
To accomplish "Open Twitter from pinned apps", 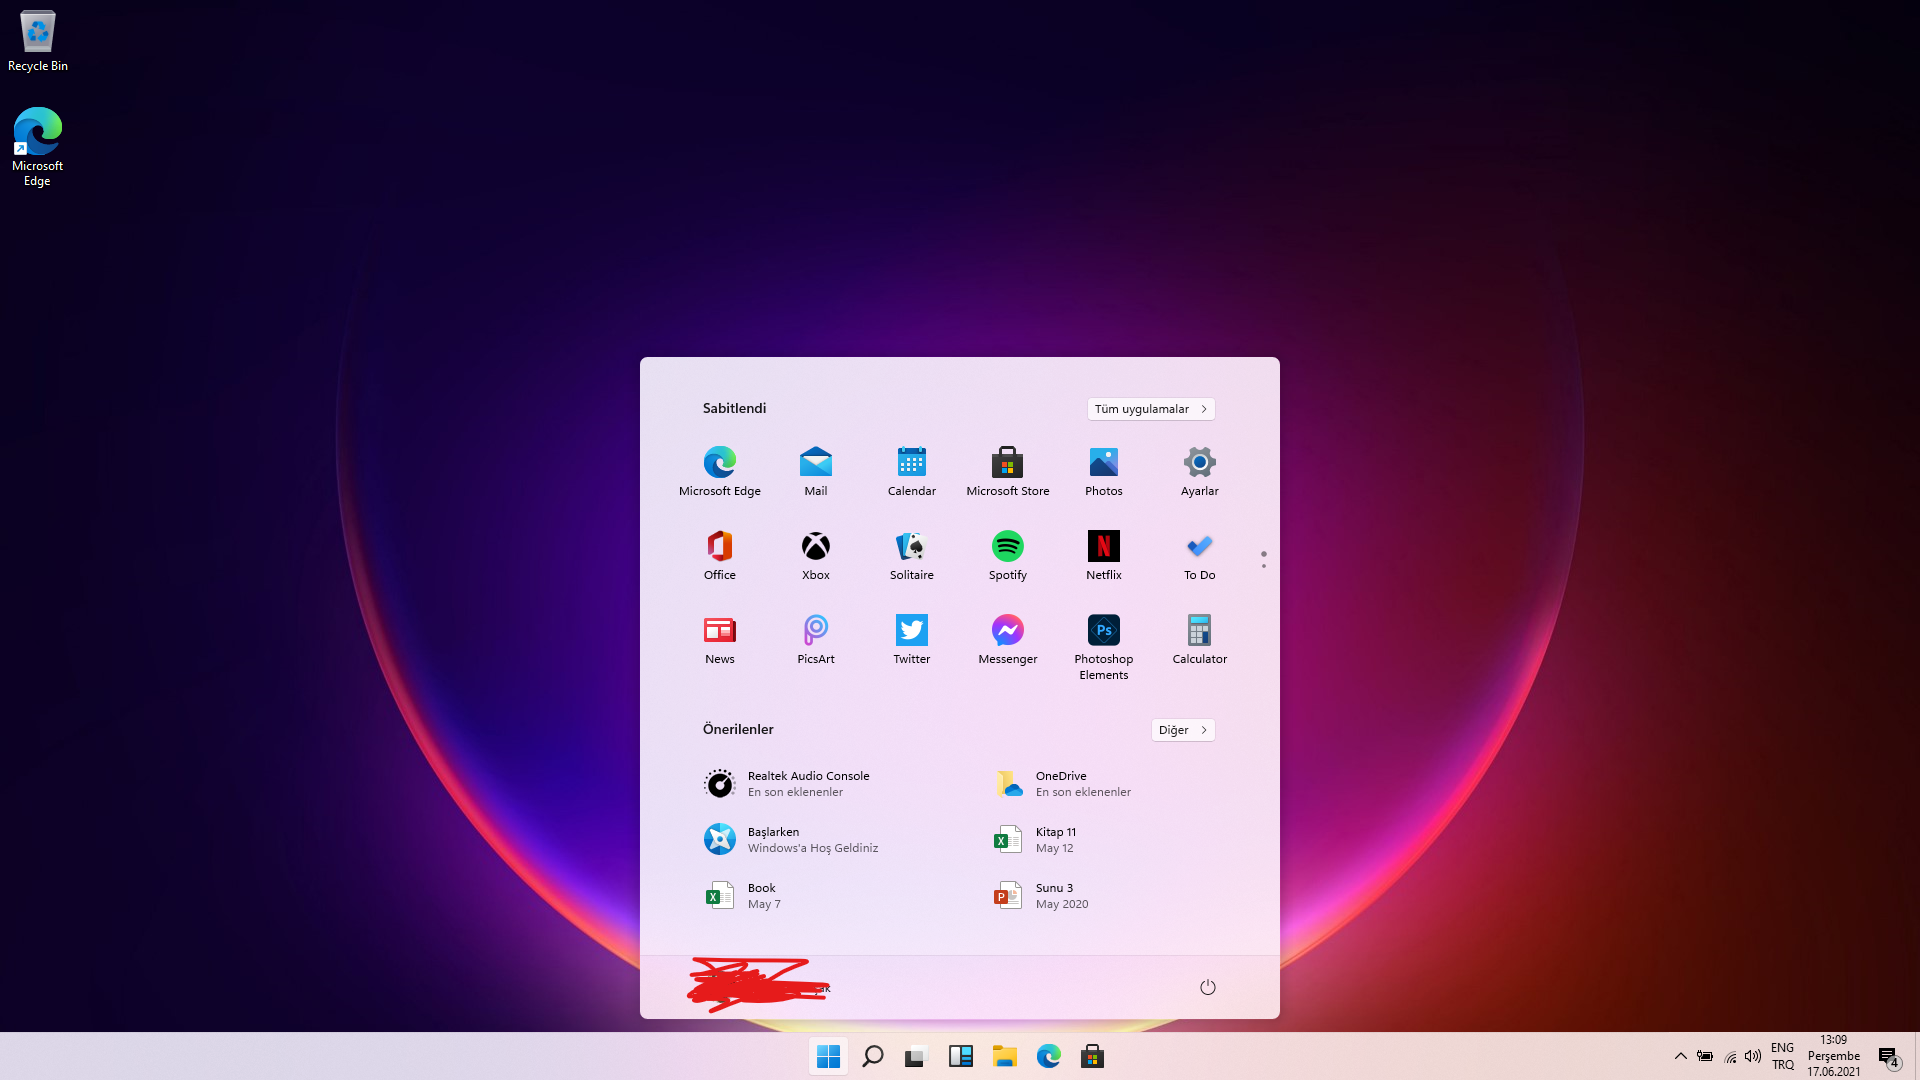I will [911, 631].
